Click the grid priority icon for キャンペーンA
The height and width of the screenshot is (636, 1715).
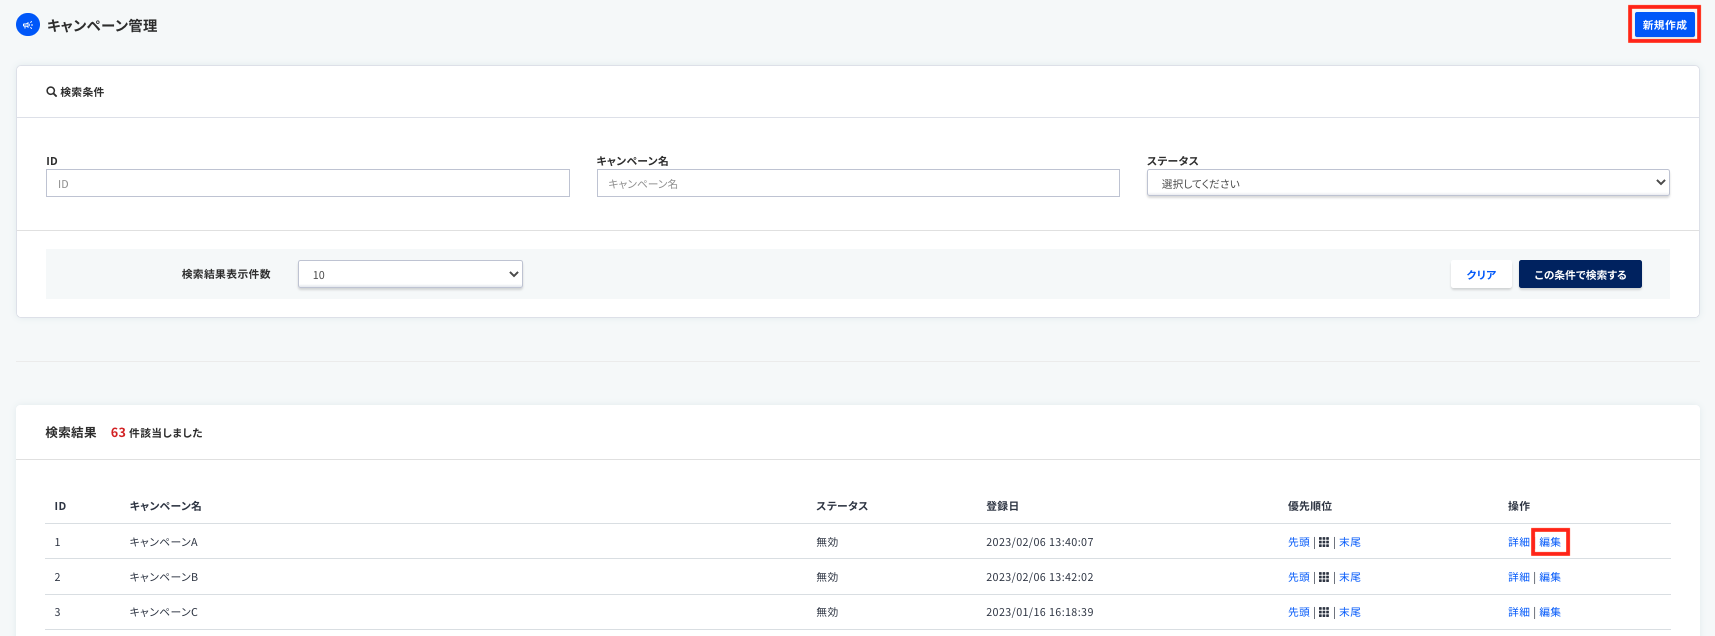tap(1324, 542)
